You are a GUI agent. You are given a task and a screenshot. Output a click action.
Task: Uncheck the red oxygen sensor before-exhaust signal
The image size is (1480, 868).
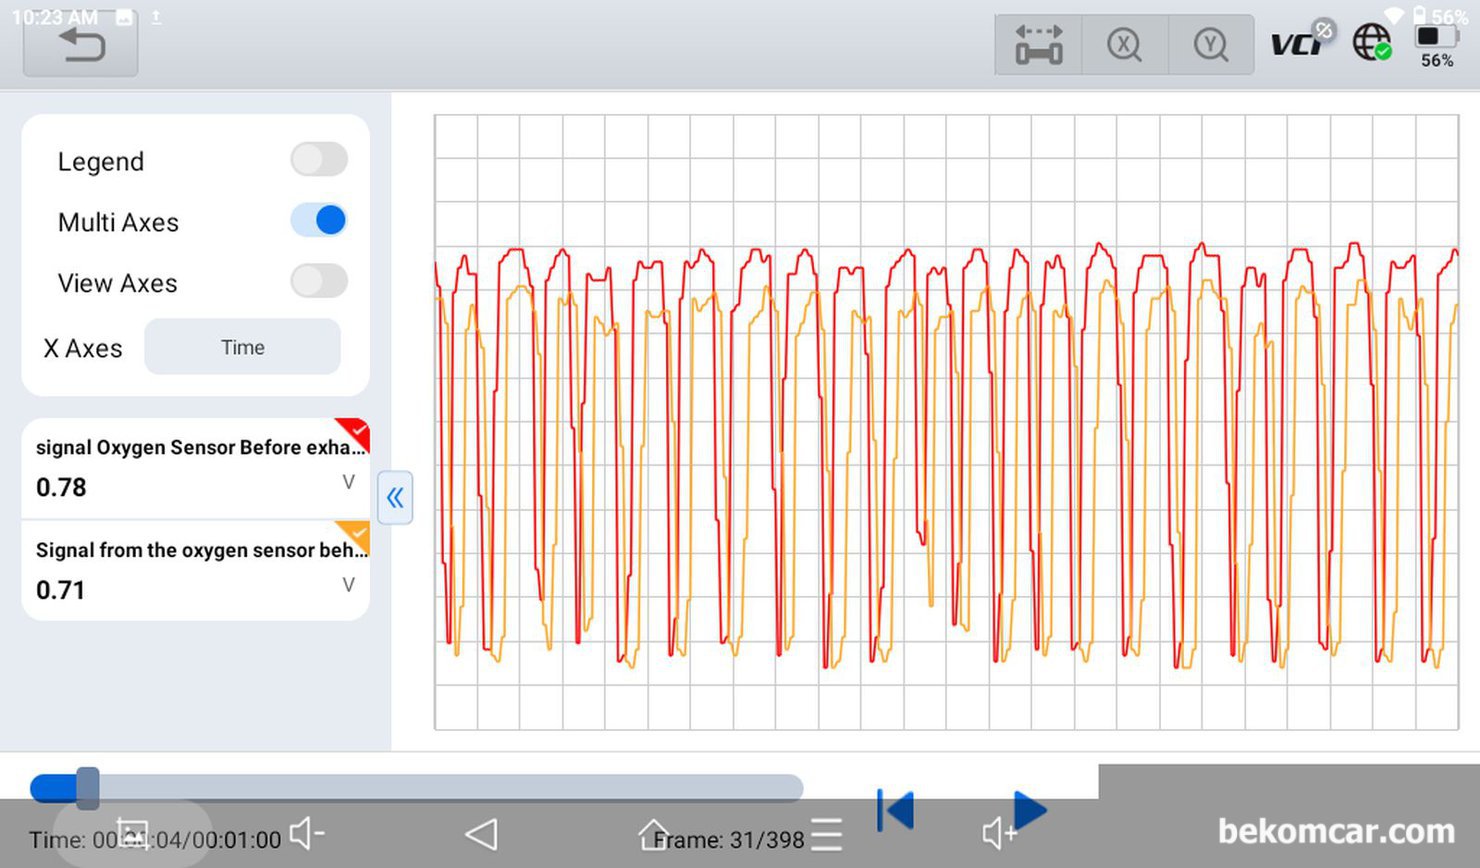coord(352,435)
